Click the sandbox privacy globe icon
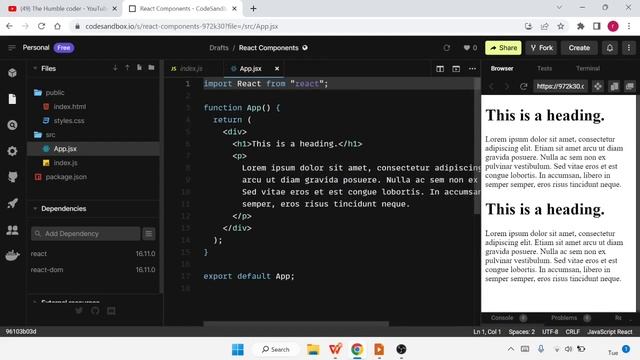This screenshot has width=640, height=360. (x=305, y=48)
